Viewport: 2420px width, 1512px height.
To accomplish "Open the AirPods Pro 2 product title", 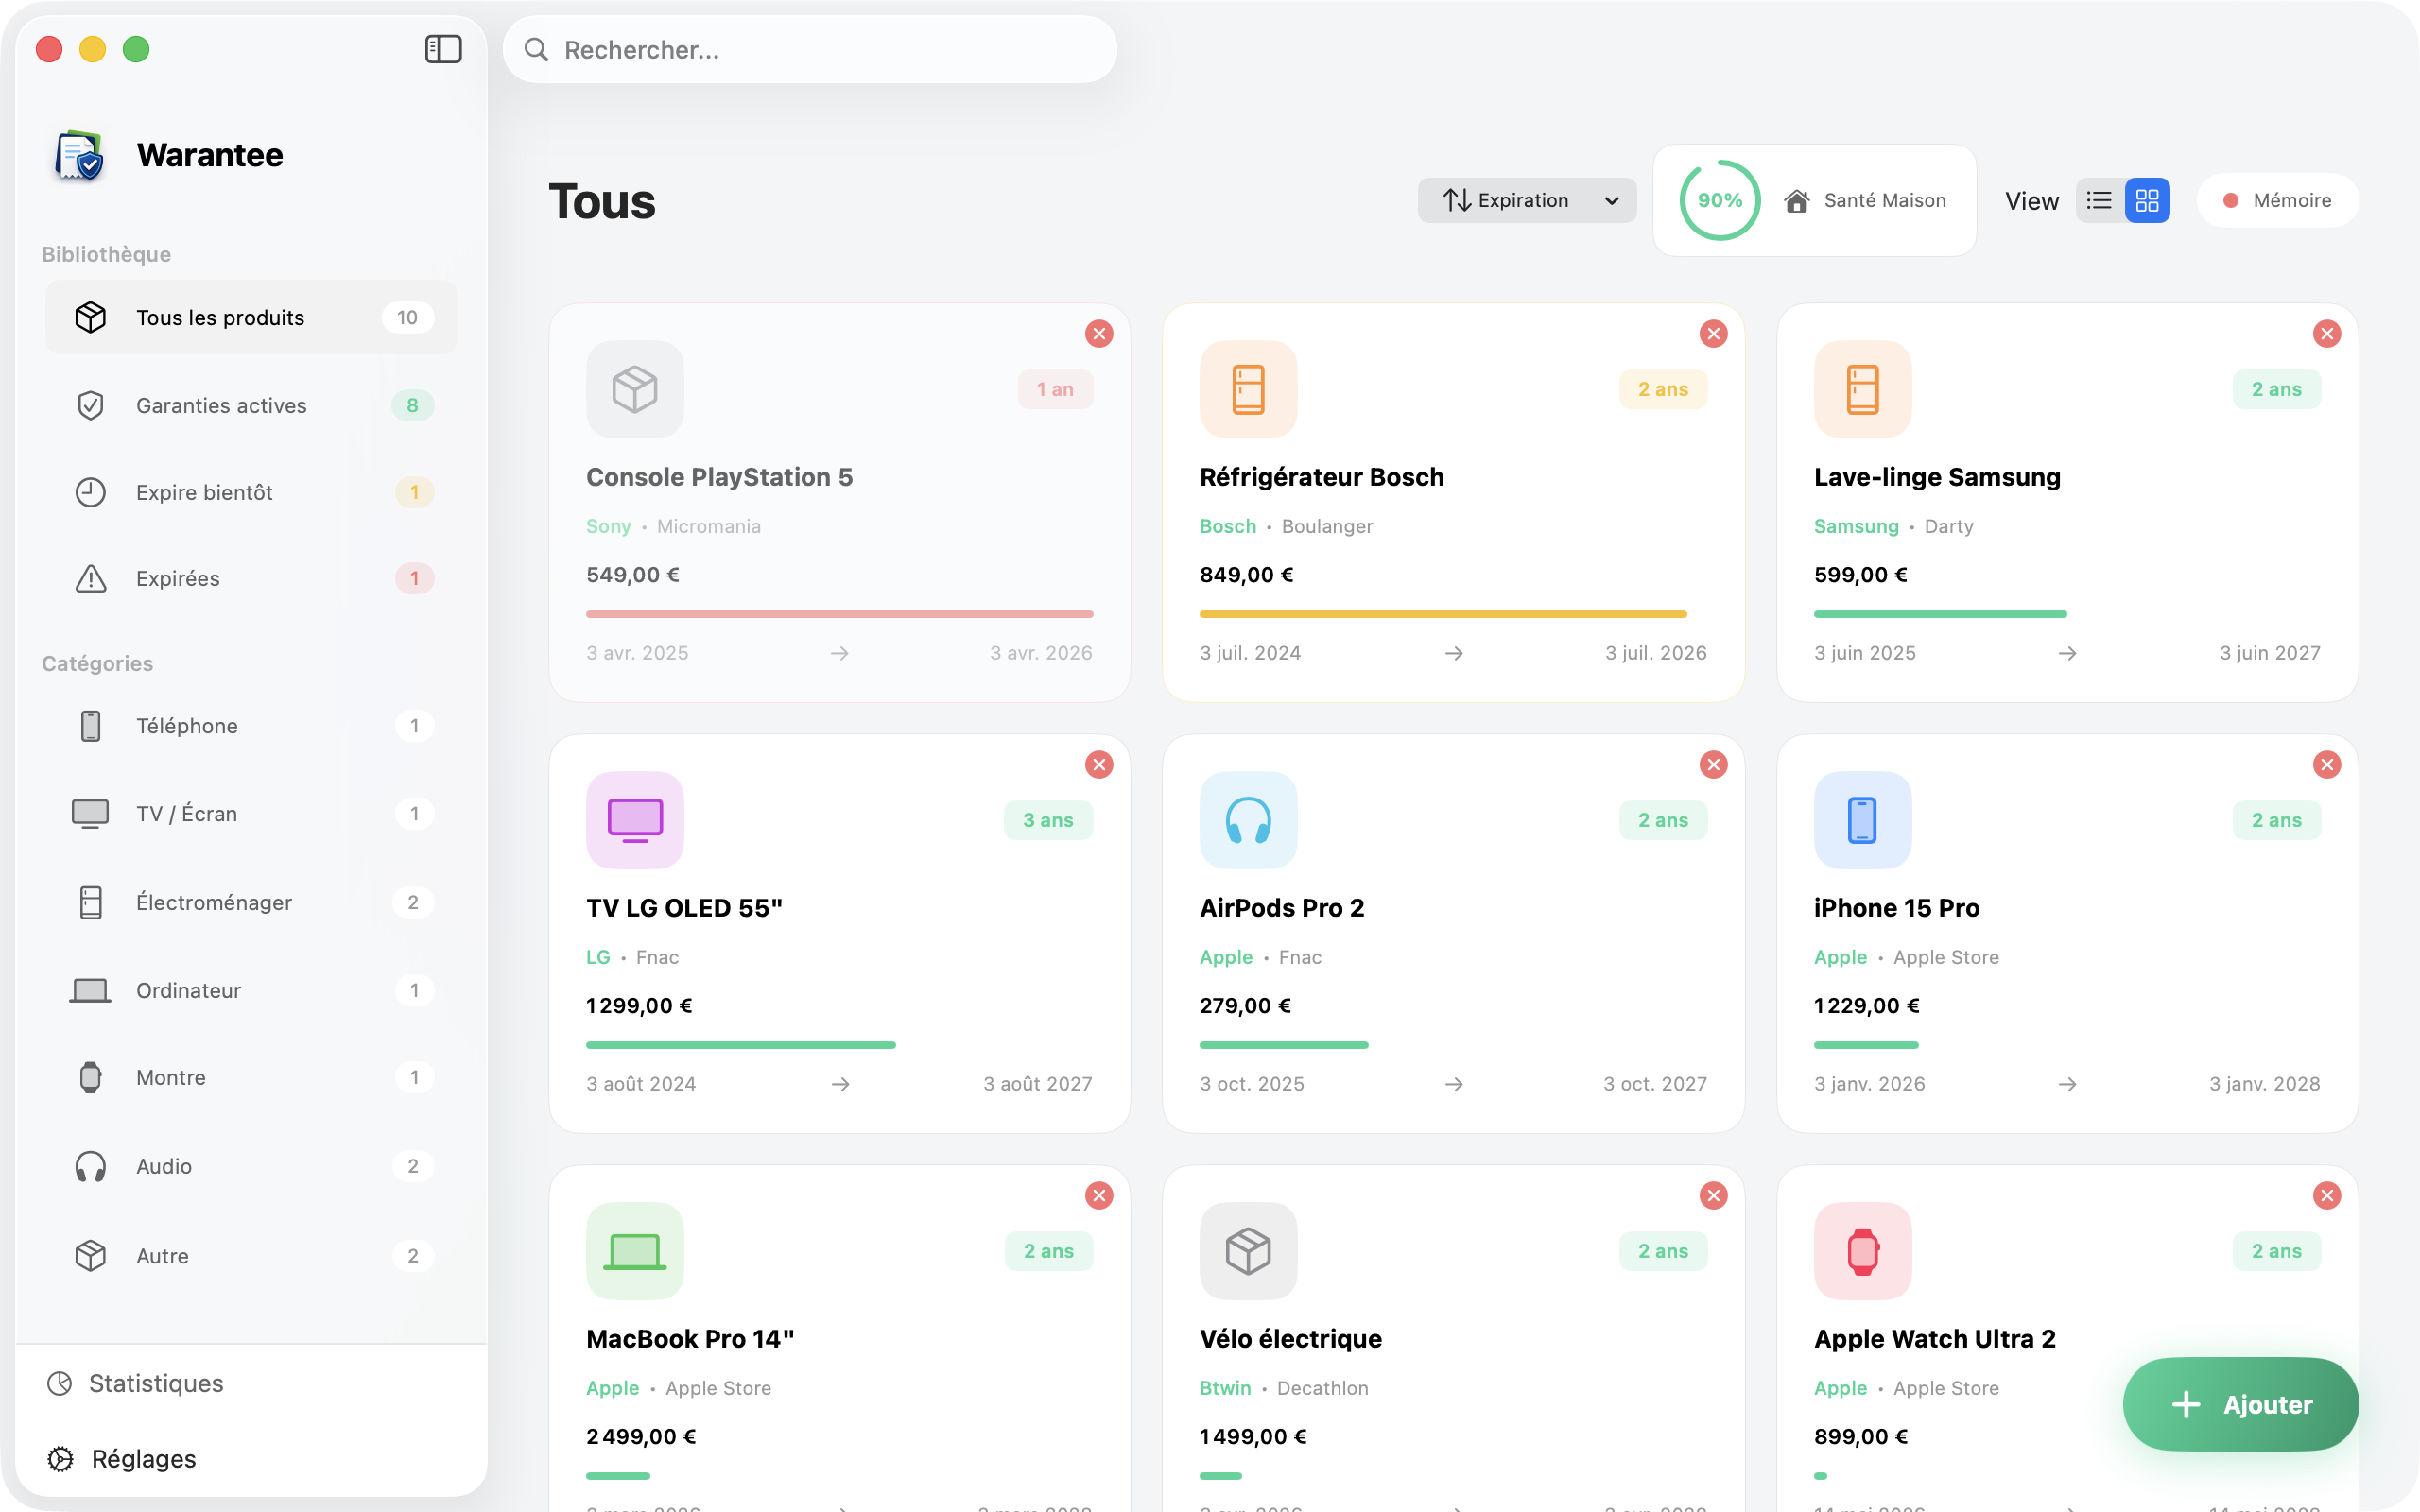I will point(1282,908).
